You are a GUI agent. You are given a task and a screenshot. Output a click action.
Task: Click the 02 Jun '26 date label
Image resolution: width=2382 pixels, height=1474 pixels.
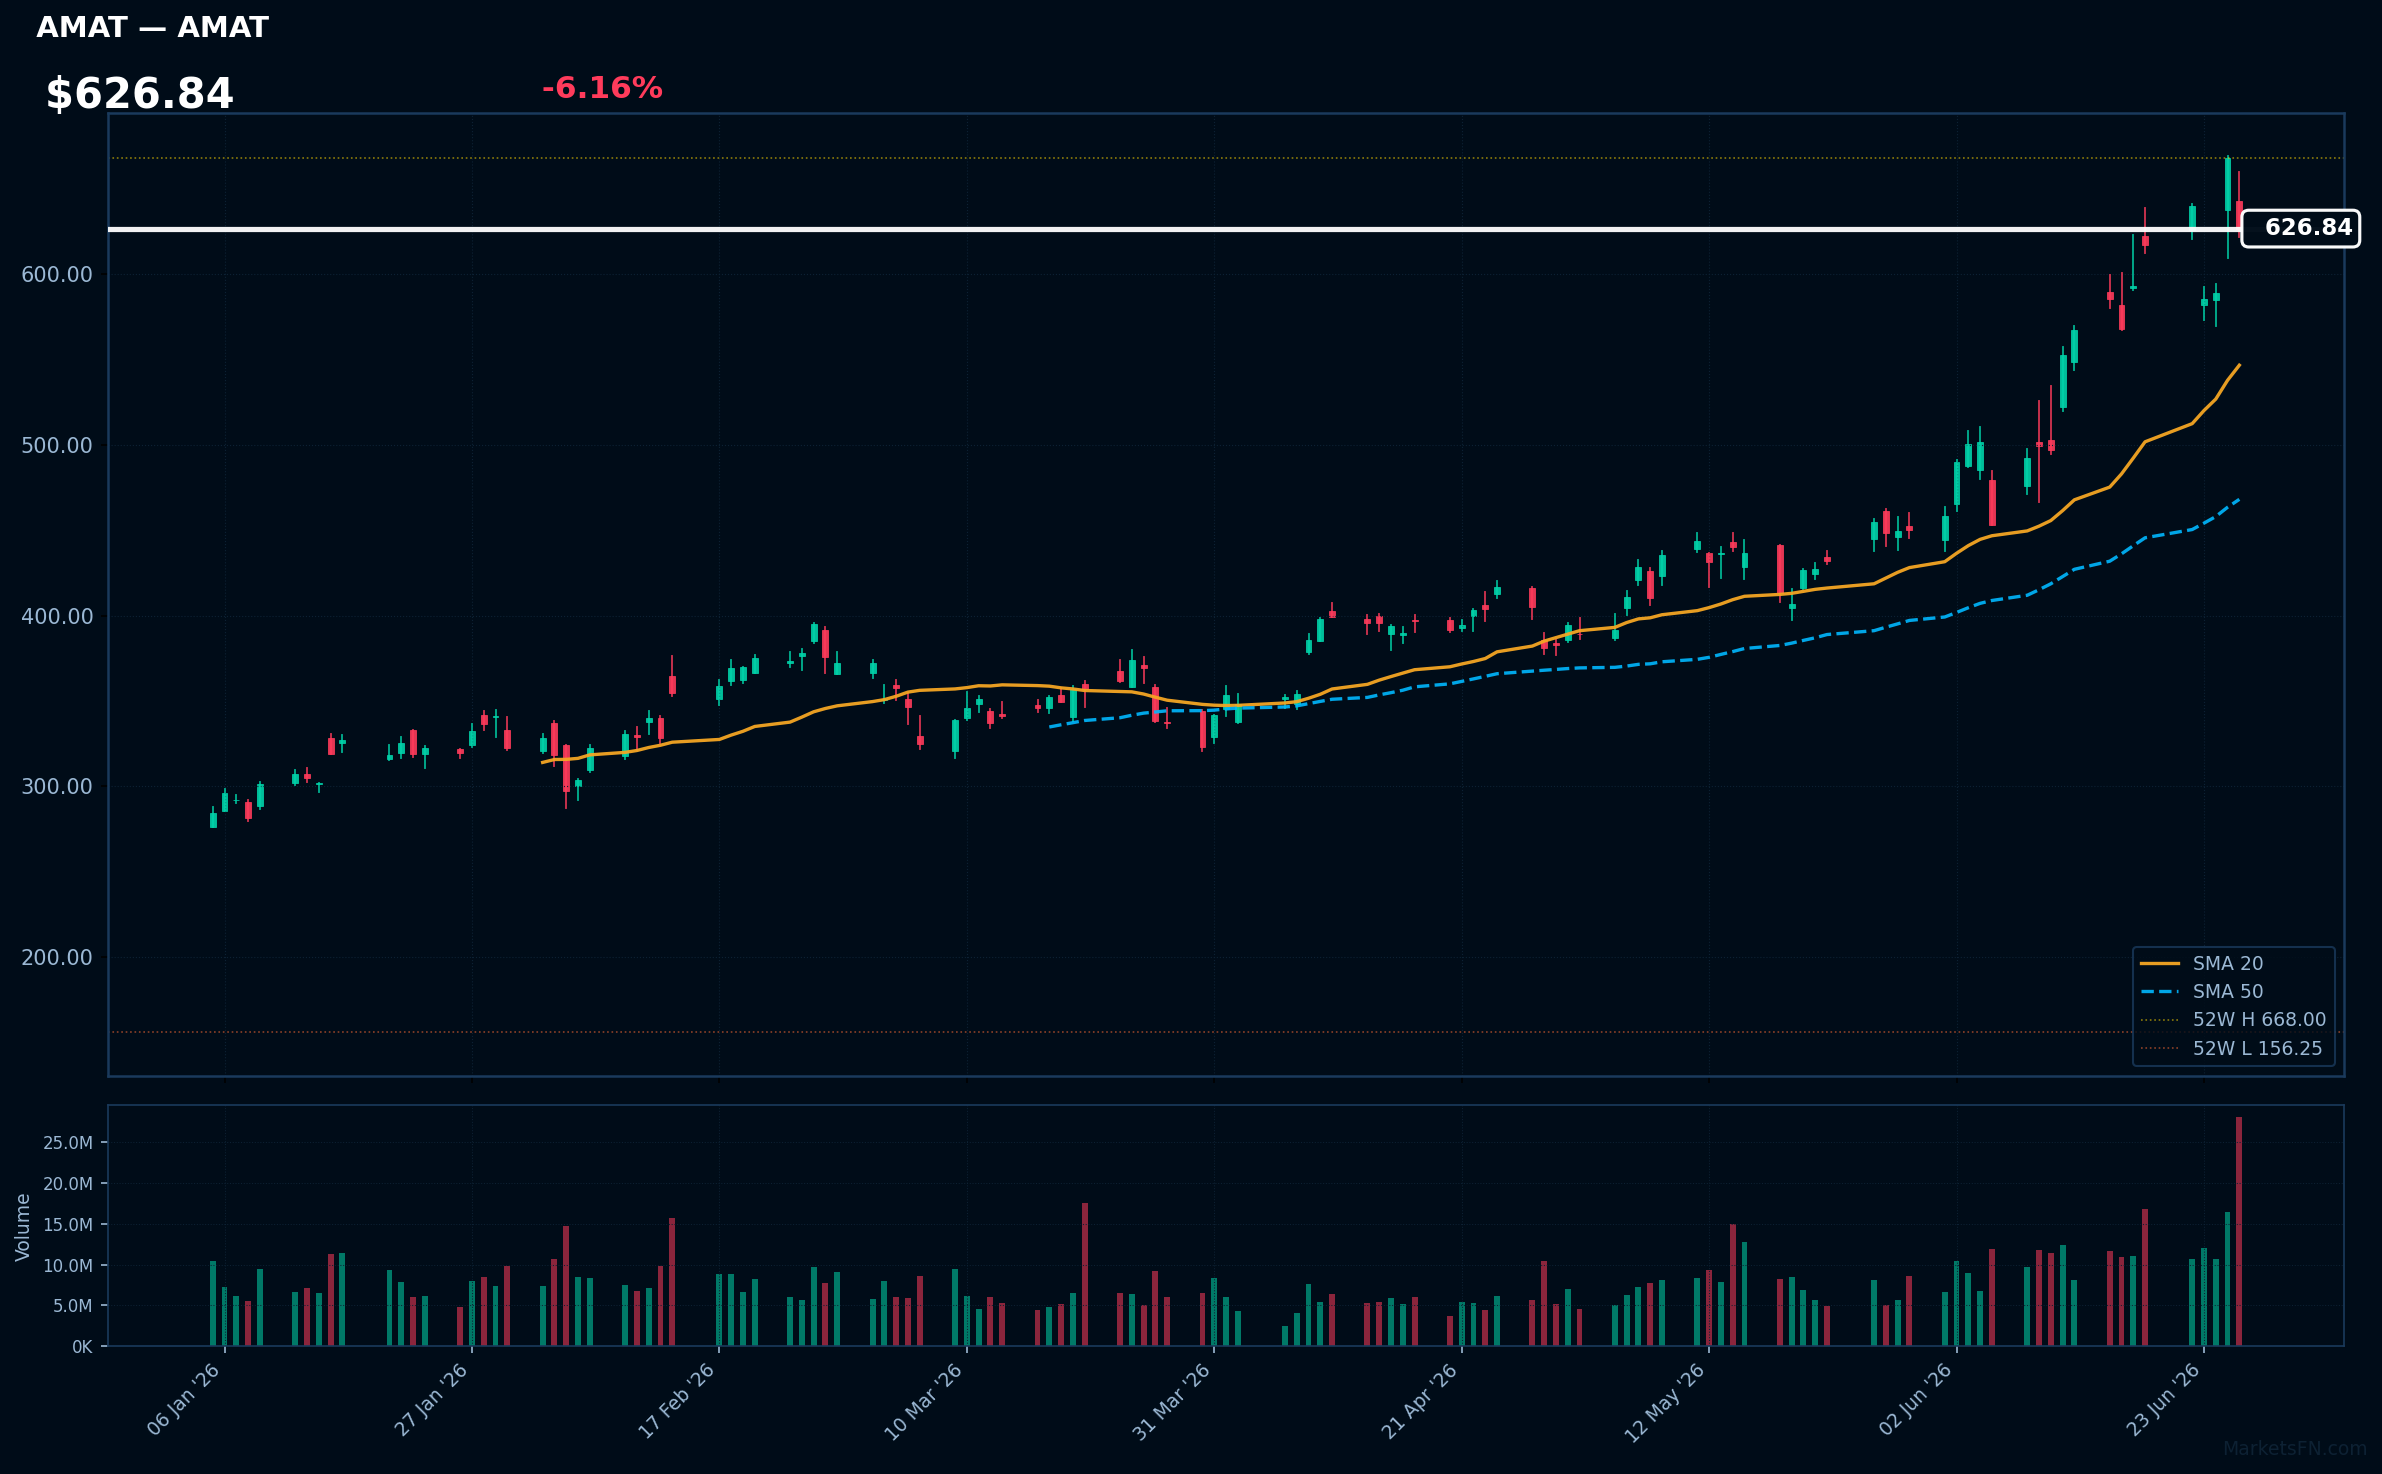pyautogui.click(x=1916, y=1400)
